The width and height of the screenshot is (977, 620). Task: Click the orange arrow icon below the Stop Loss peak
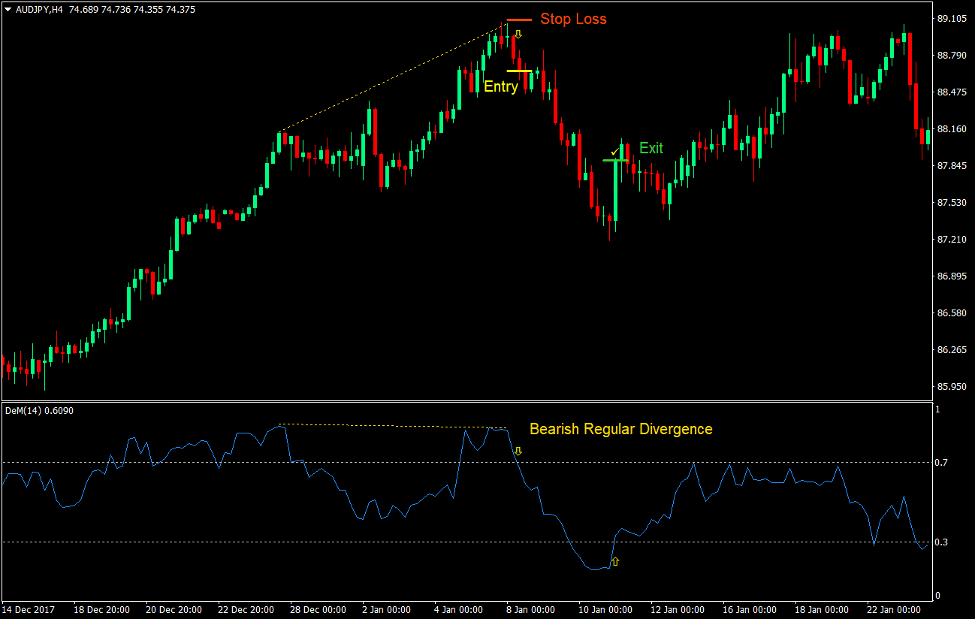pos(518,35)
